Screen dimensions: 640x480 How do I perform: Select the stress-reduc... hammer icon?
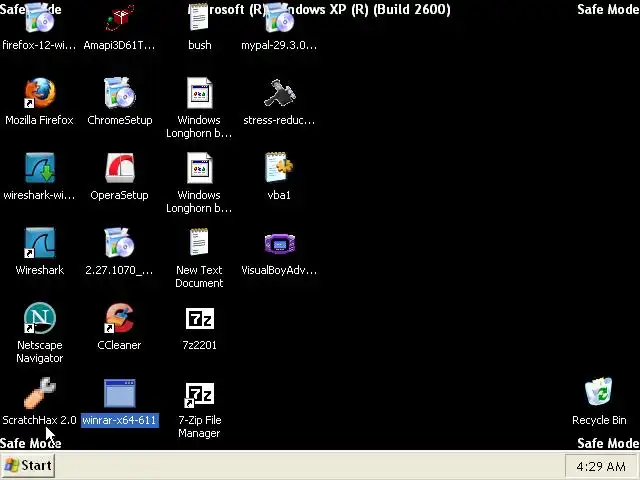click(x=279, y=93)
